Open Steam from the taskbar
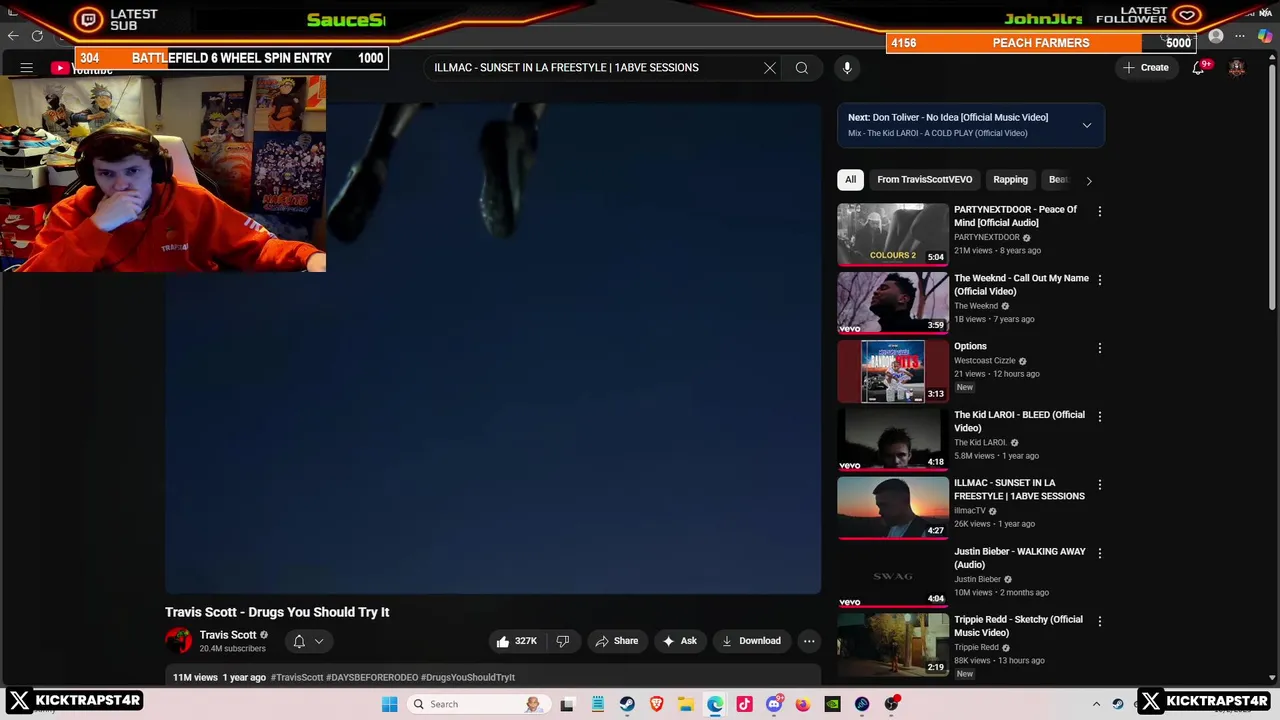This screenshot has height=720, width=1280. click(627, 704)
